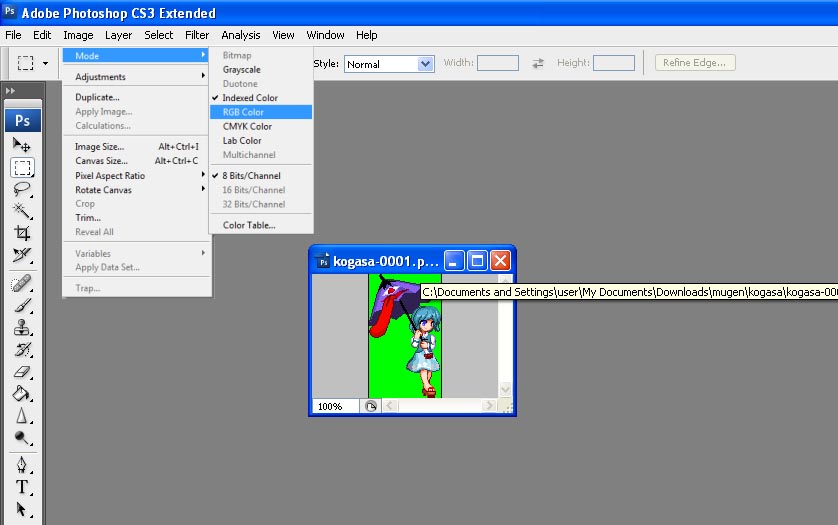Choose Trim from Image menu
Viewport: 838px width, 525px height.
click(x=135, y=218)
